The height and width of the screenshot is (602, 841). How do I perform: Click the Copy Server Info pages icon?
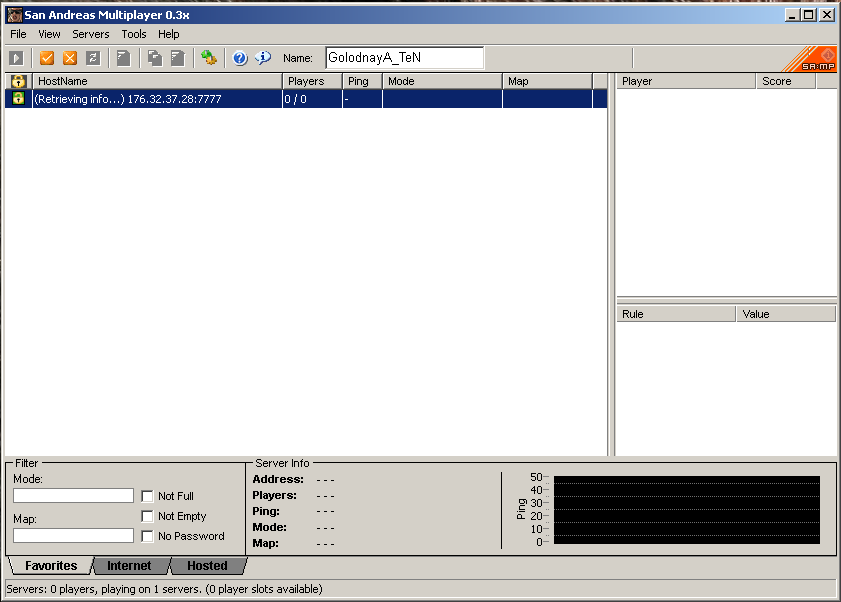[x=155, y=58]
